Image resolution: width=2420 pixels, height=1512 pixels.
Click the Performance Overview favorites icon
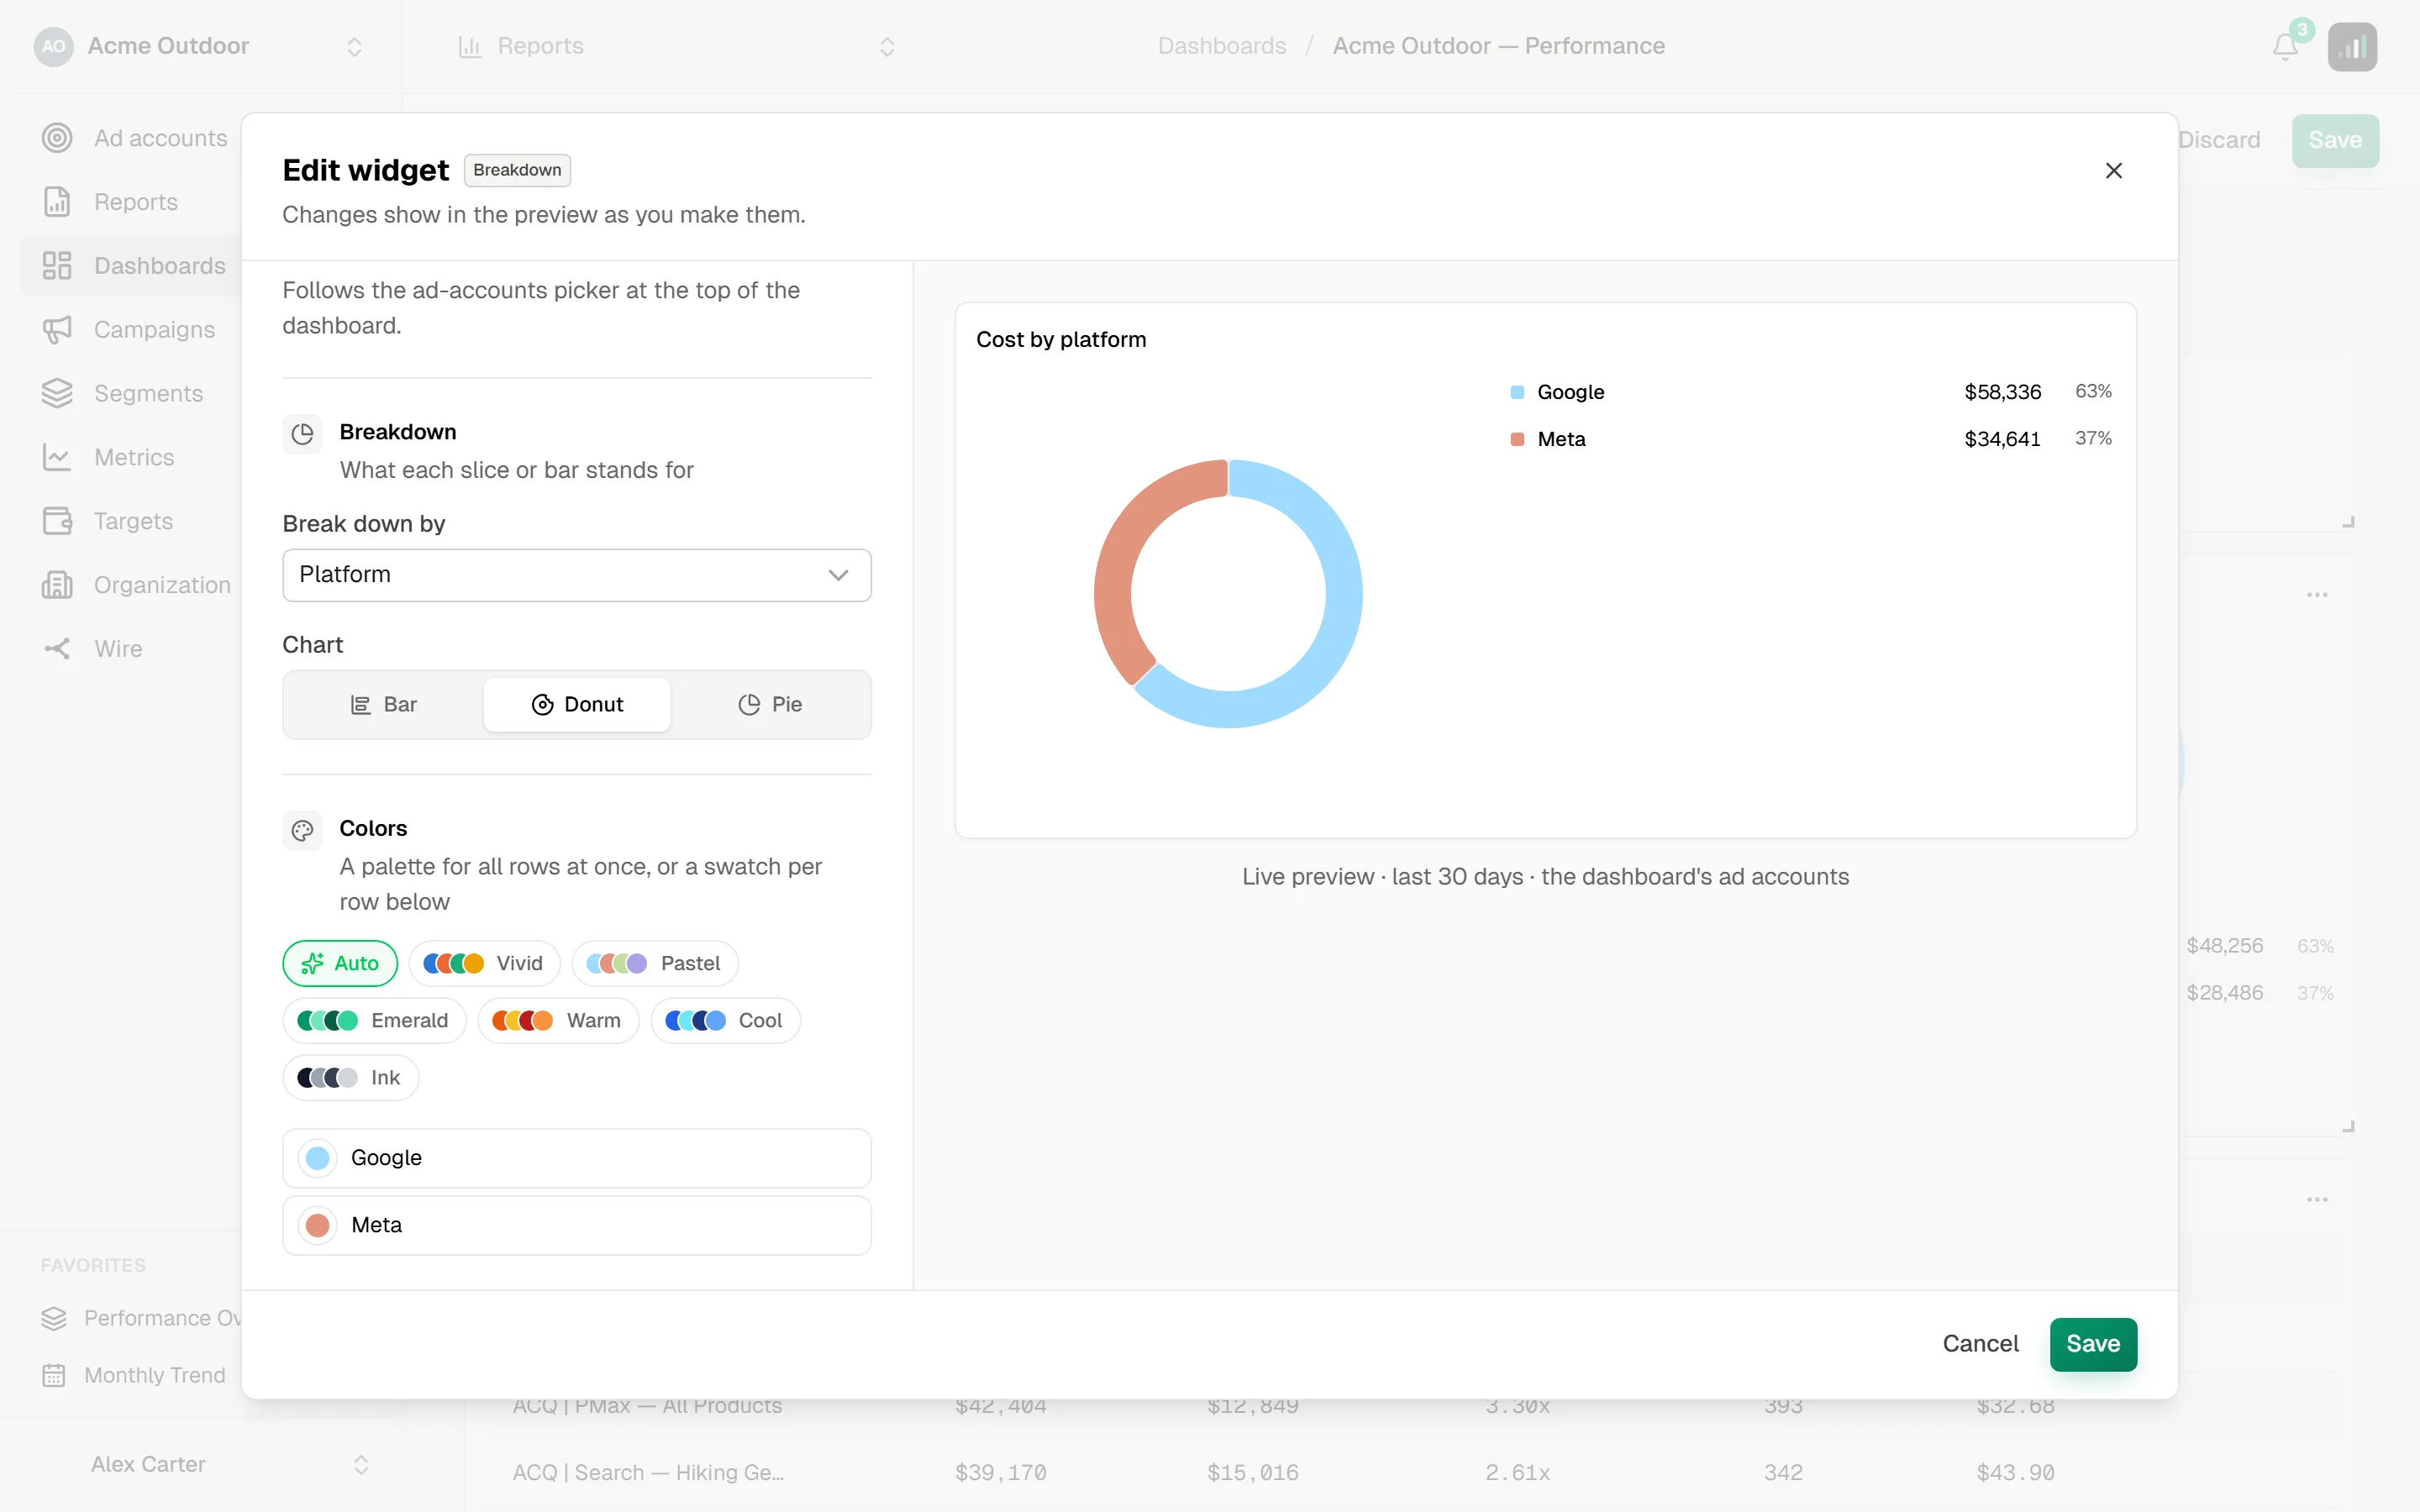coord(54,1318)
